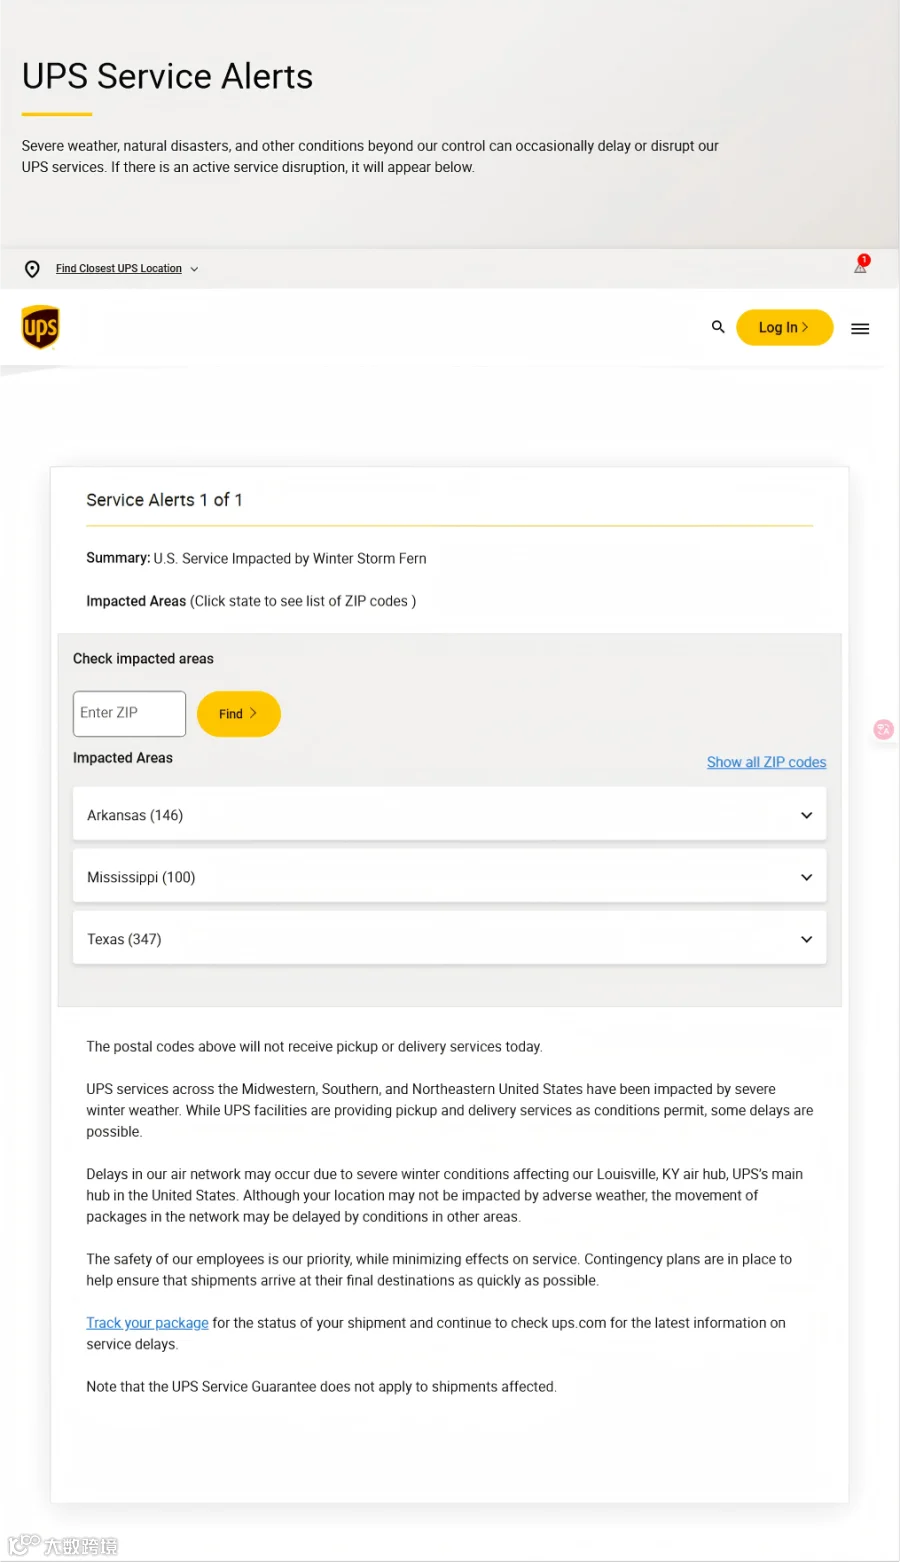900x1563 pixels.
Task: Follow the Track your package link
Action: (147, 1323)
